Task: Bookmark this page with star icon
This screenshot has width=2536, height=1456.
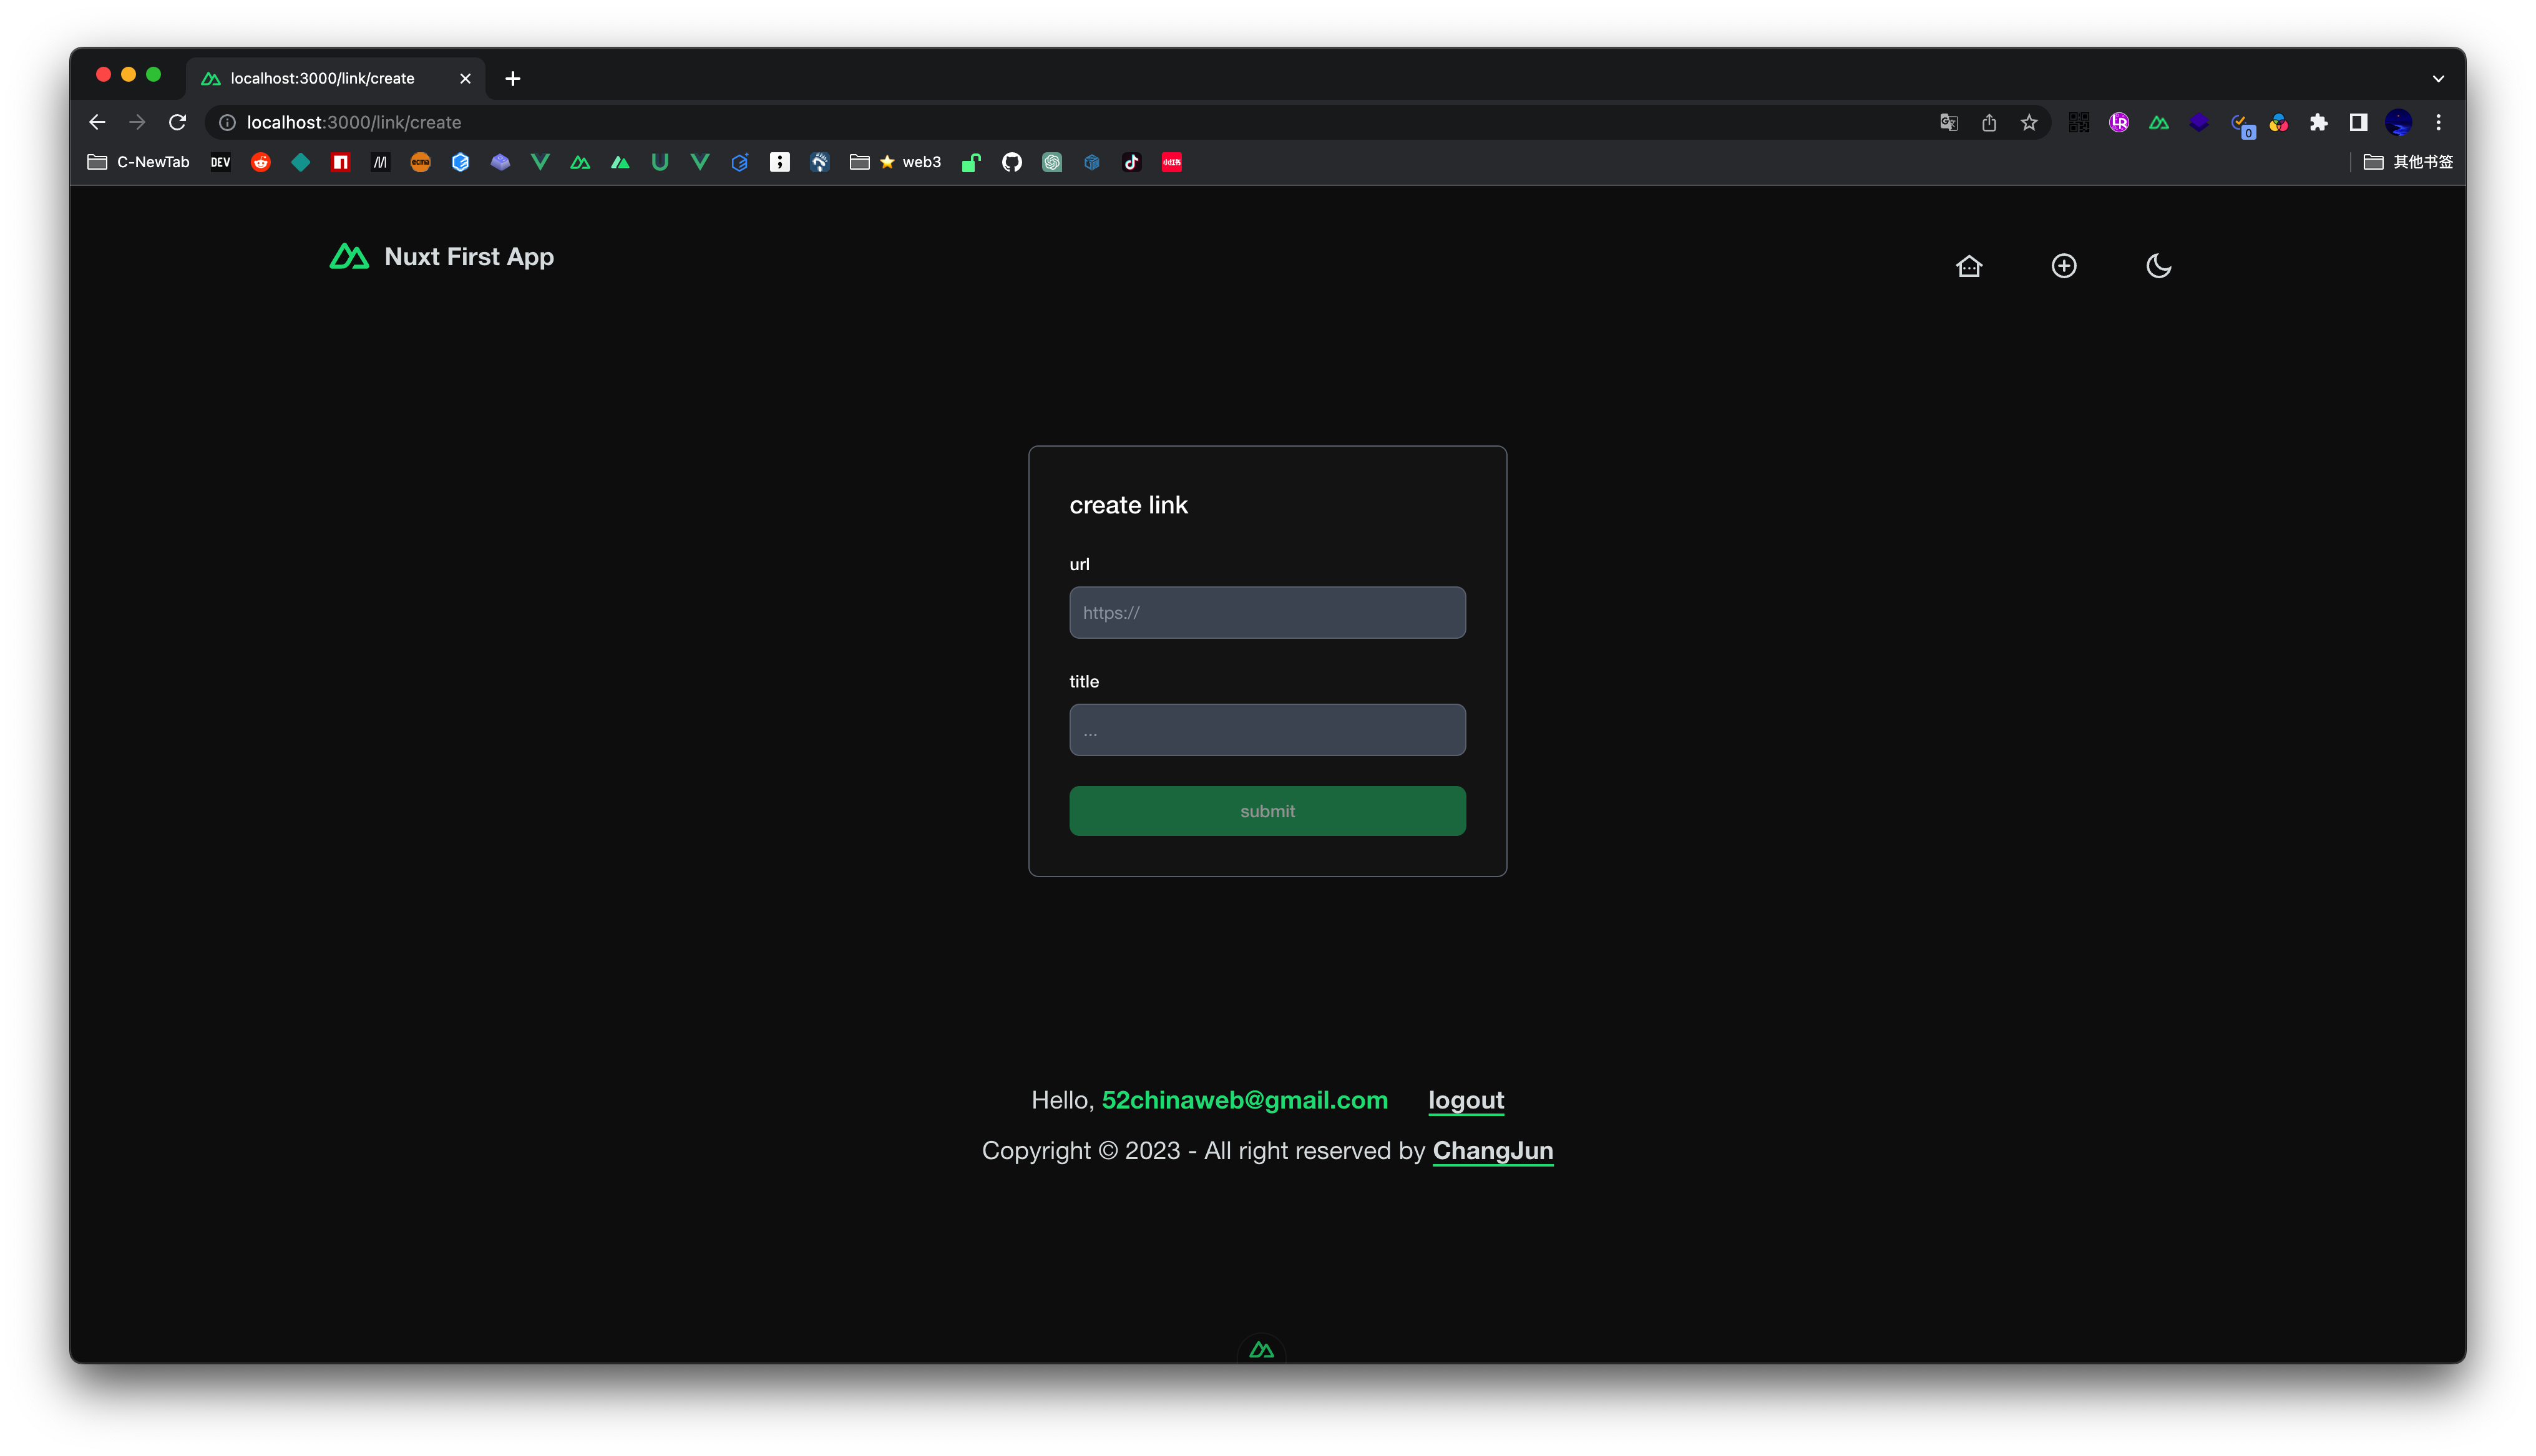Action: [2028, 122]
